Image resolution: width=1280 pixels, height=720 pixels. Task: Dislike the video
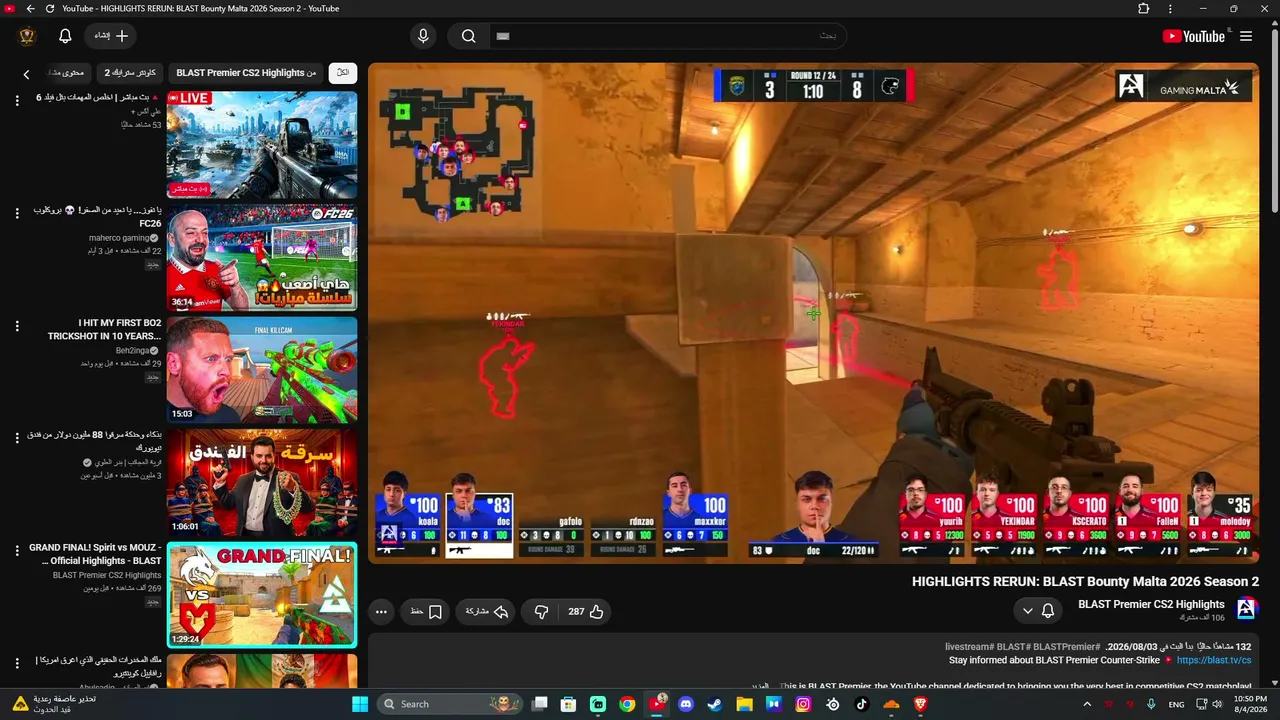[541, 612]
